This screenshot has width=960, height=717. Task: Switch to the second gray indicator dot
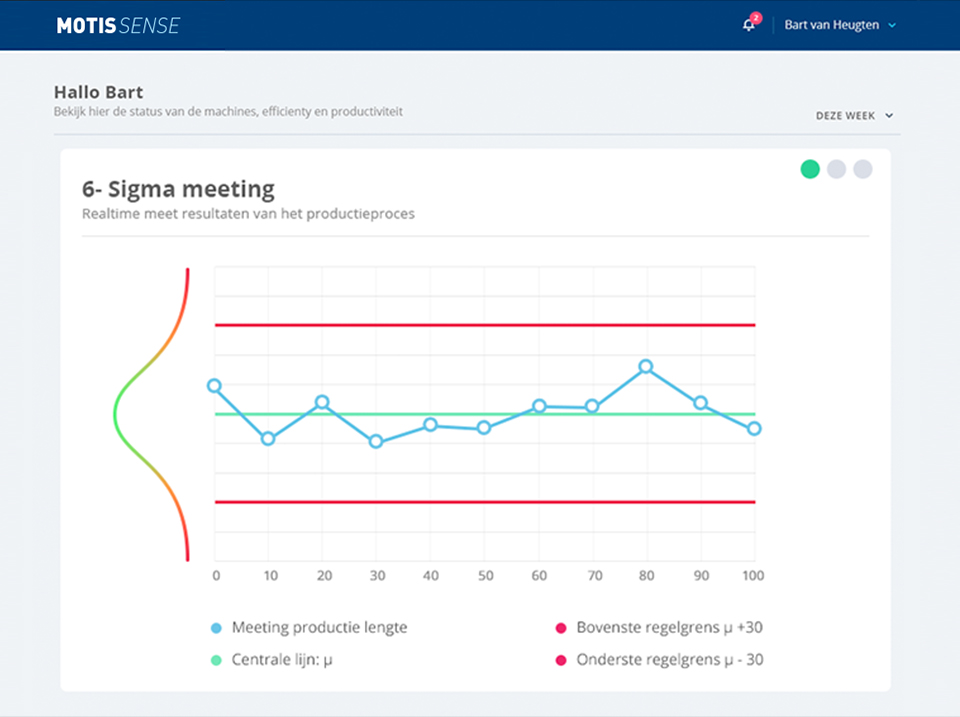click(836, 169)
